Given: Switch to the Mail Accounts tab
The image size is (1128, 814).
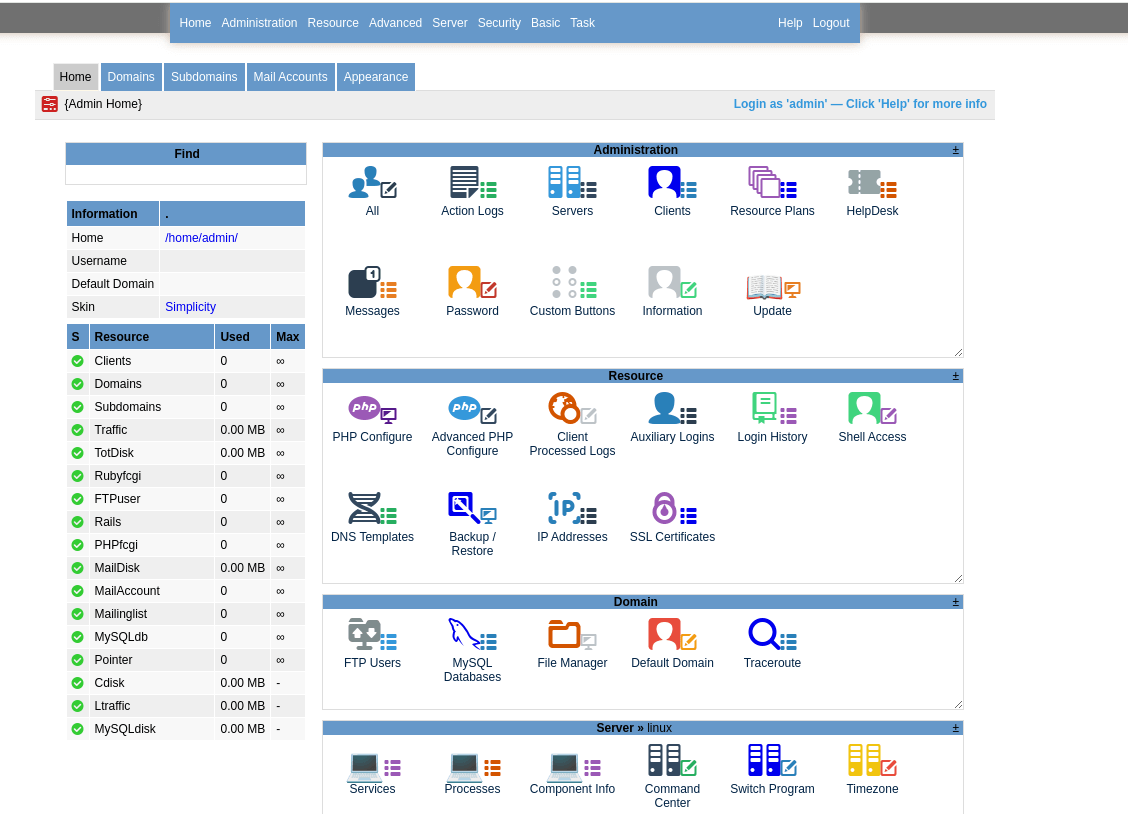Looking at the screenshot, I should (290, 77).
